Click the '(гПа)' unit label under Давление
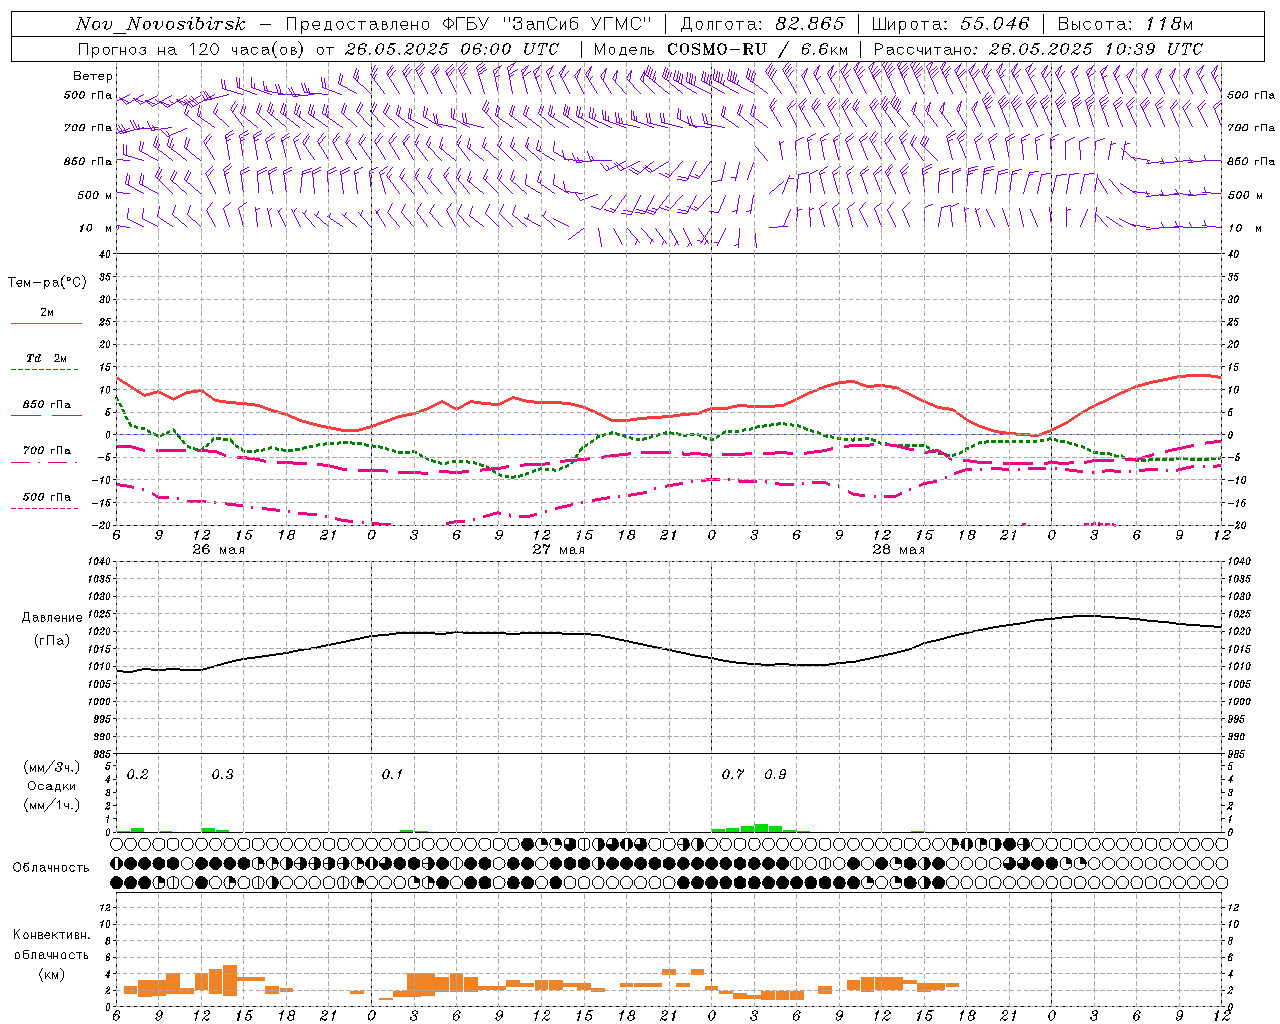Viewport: 1280px width, 1024px height. [x=52, y=640]
